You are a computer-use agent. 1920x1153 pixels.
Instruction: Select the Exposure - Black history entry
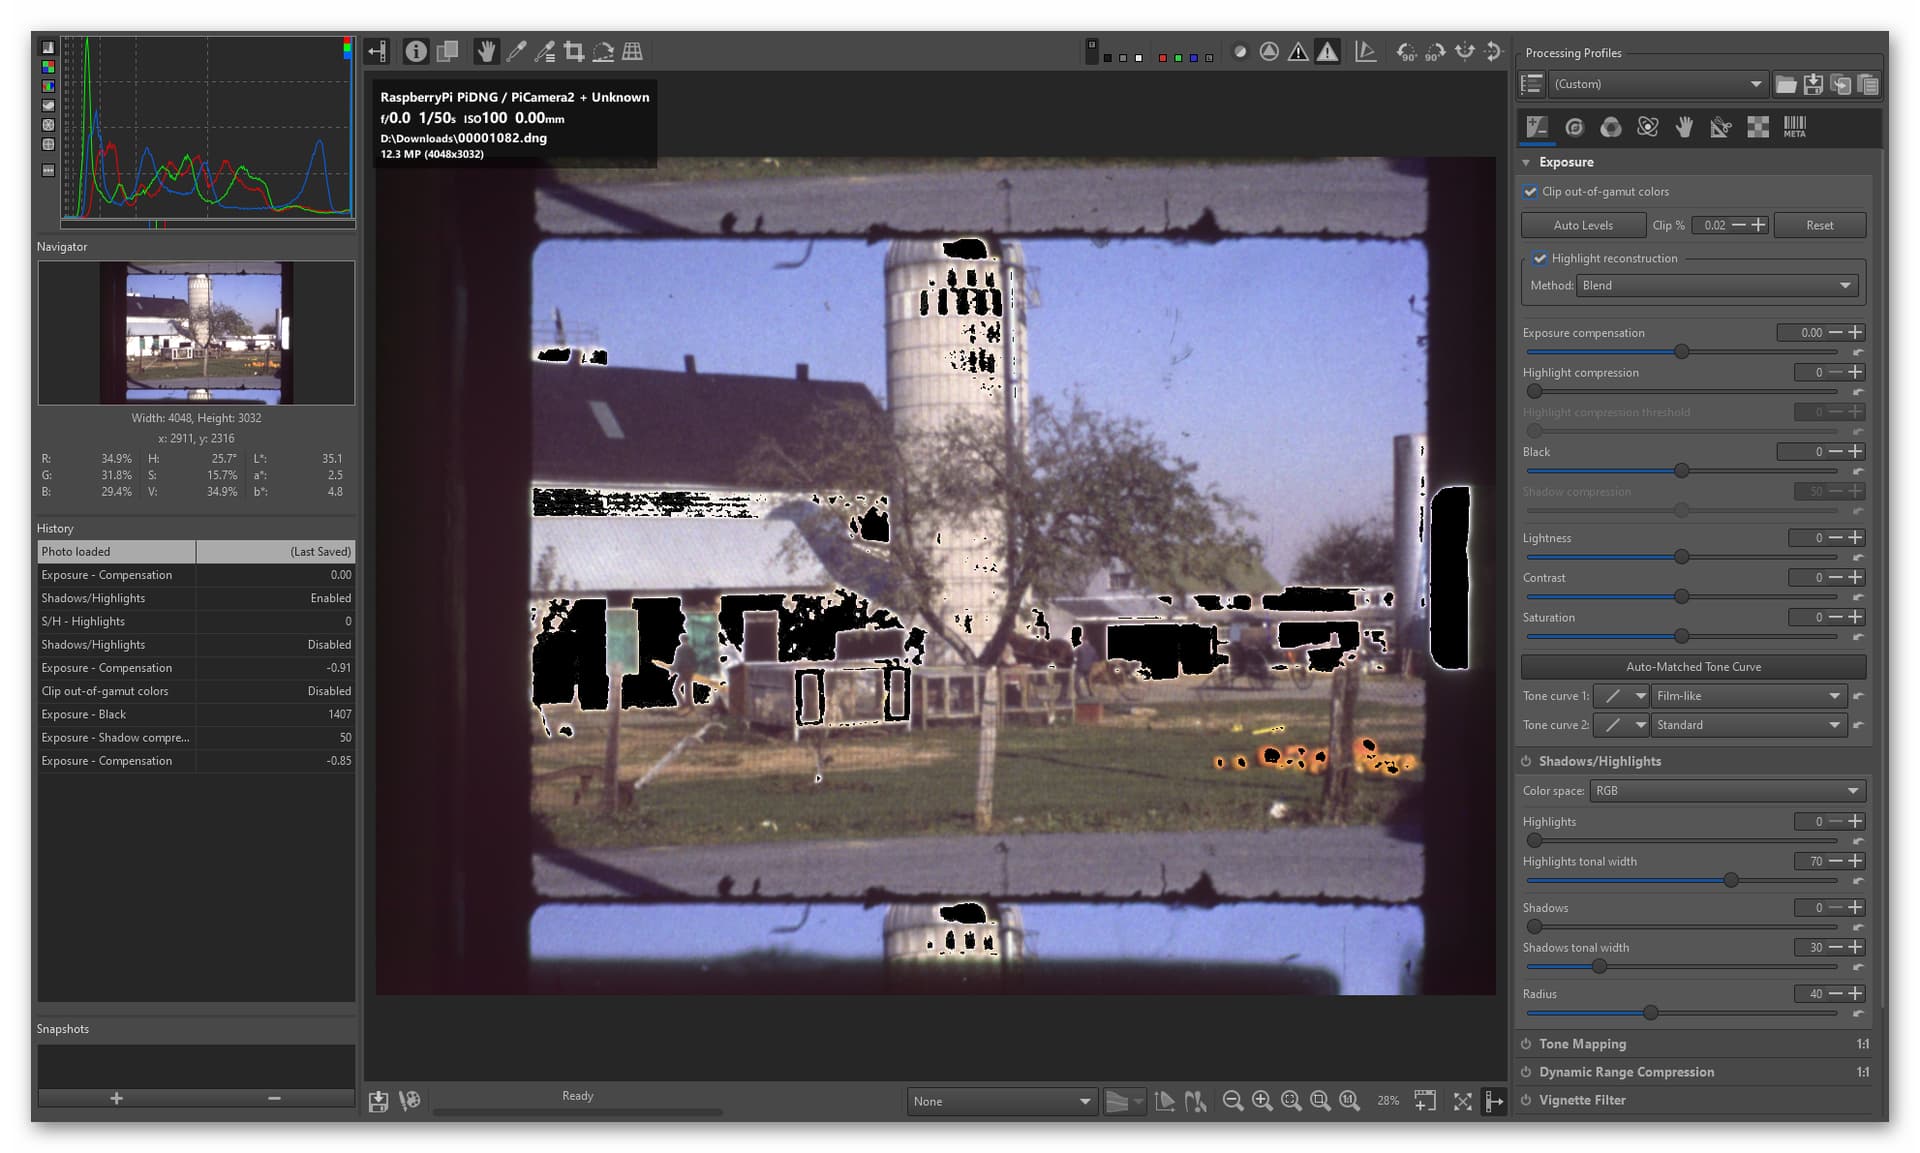pyautogui.click(x=196, y=714)
